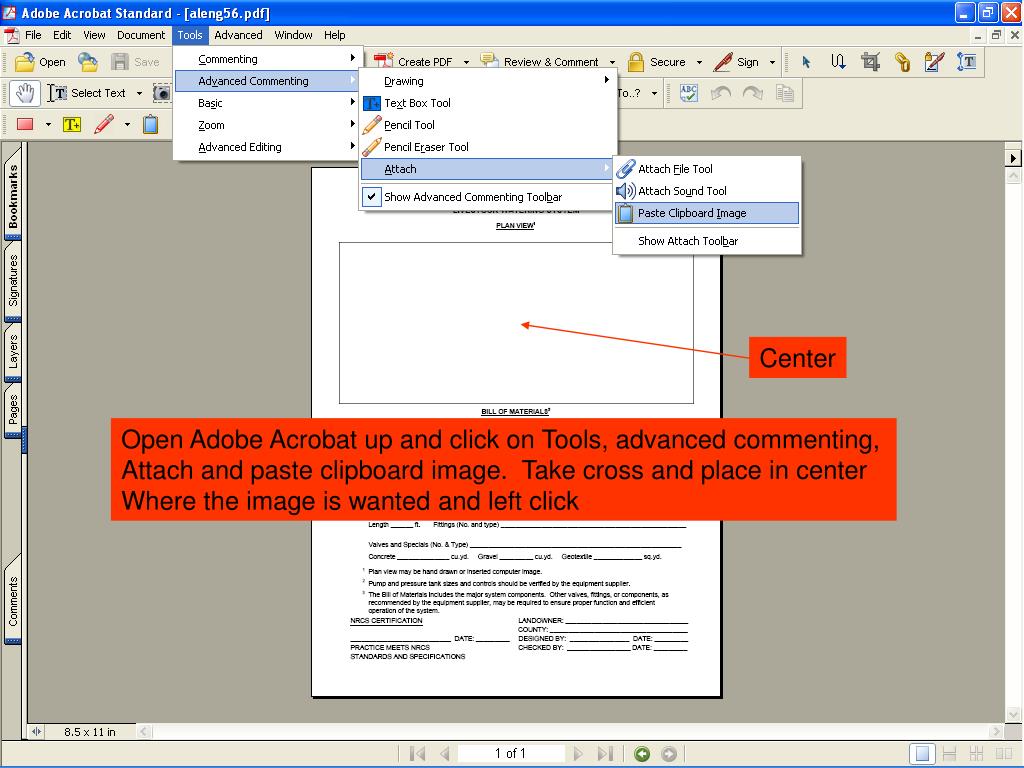Viewport: 1024px width, 768px height.
Task: Open Review & Comment dropdown arrow
Action: pyautogui.click(x=613, y=62)
